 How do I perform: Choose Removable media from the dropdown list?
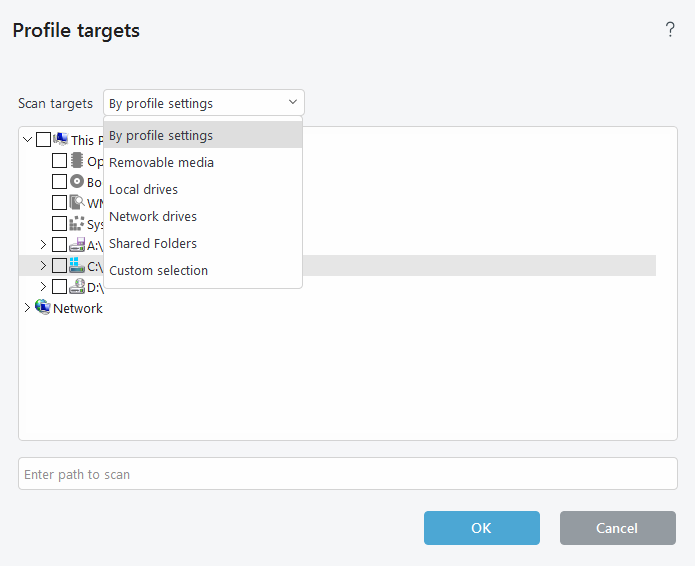[162, 162]
